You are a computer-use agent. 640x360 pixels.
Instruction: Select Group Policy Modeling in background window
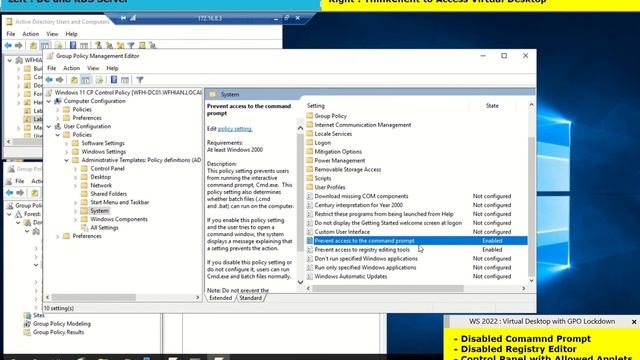pos(62,324)
